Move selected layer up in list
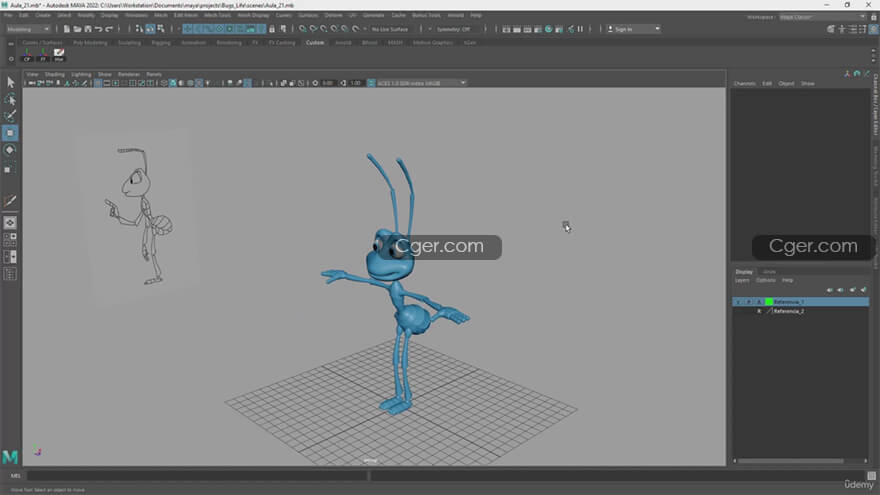This screenshot has width=880, height=495. click(x=829, y=290)
